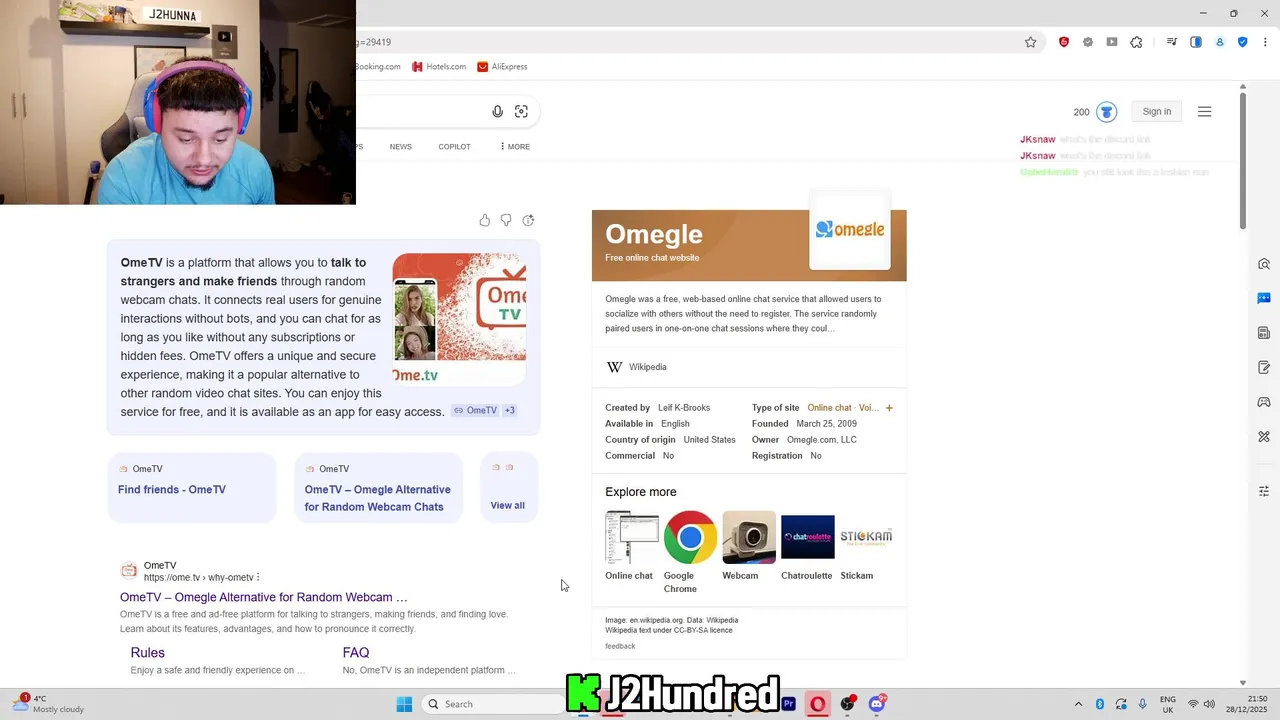Open the Opera browser taskbar icon

coord(818,704)
